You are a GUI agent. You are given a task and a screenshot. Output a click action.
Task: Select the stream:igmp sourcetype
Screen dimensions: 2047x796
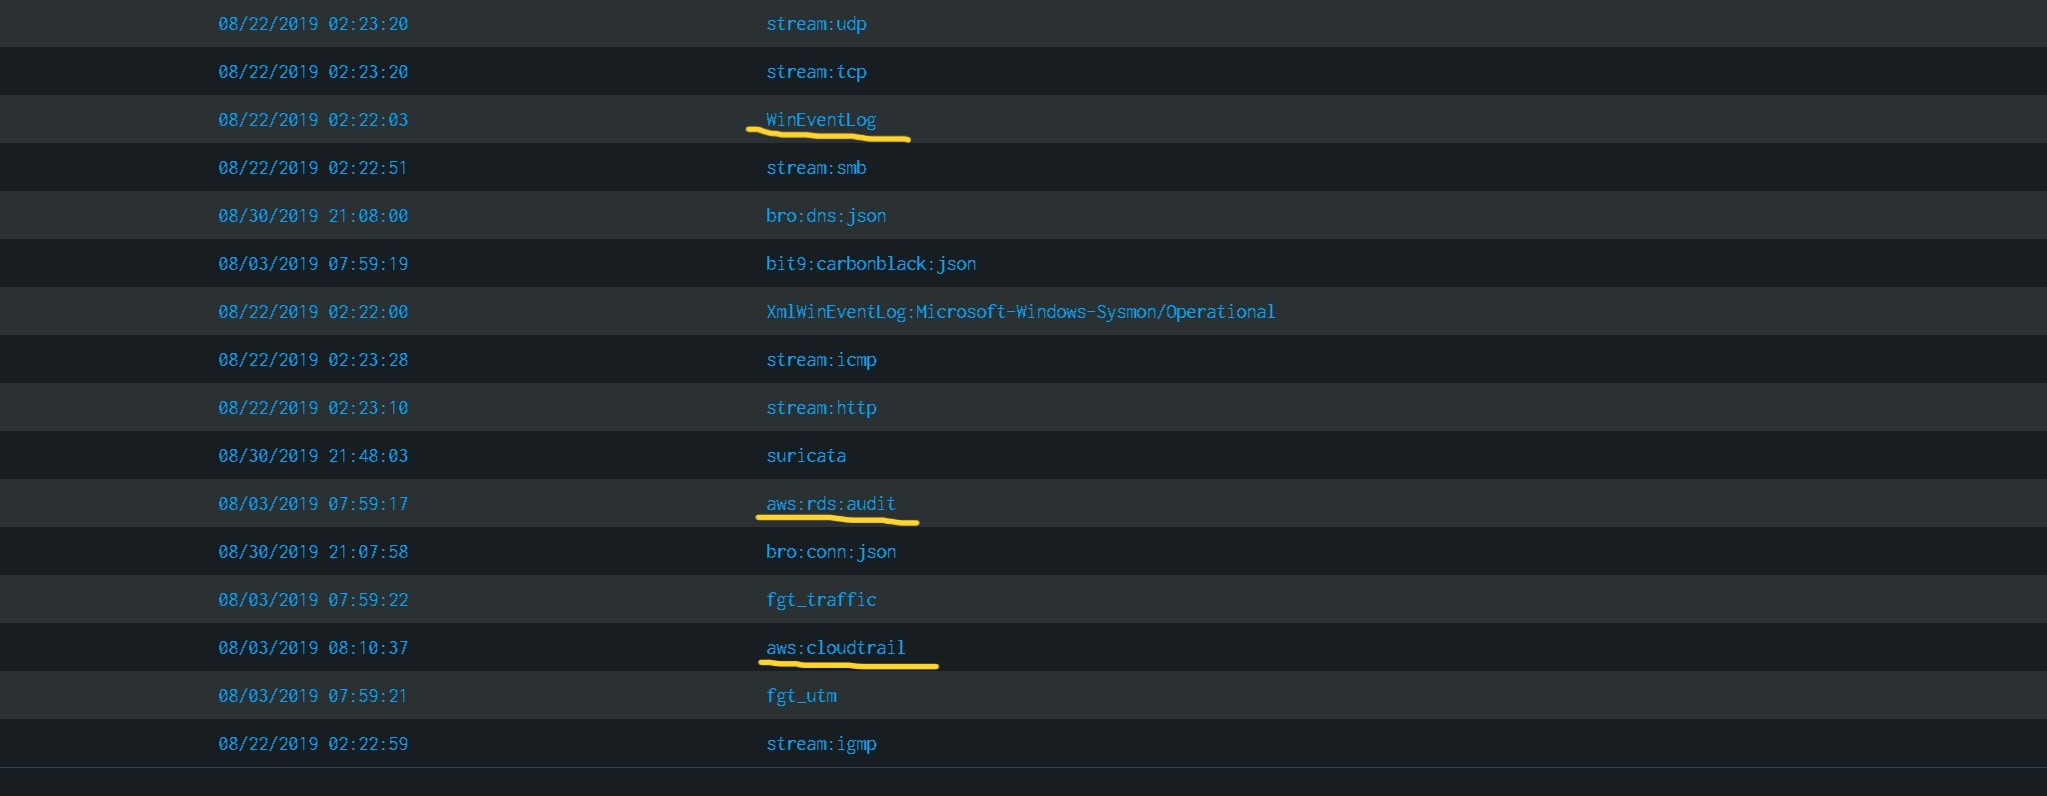pyautogui.click(x=821, y=744)
